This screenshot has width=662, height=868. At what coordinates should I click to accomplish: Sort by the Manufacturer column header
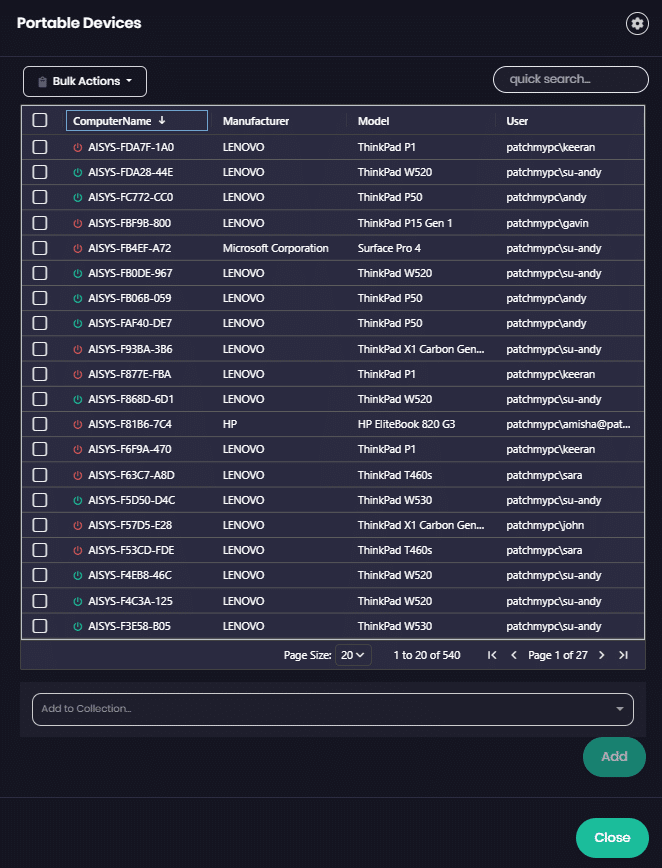(x=256, y=121)
